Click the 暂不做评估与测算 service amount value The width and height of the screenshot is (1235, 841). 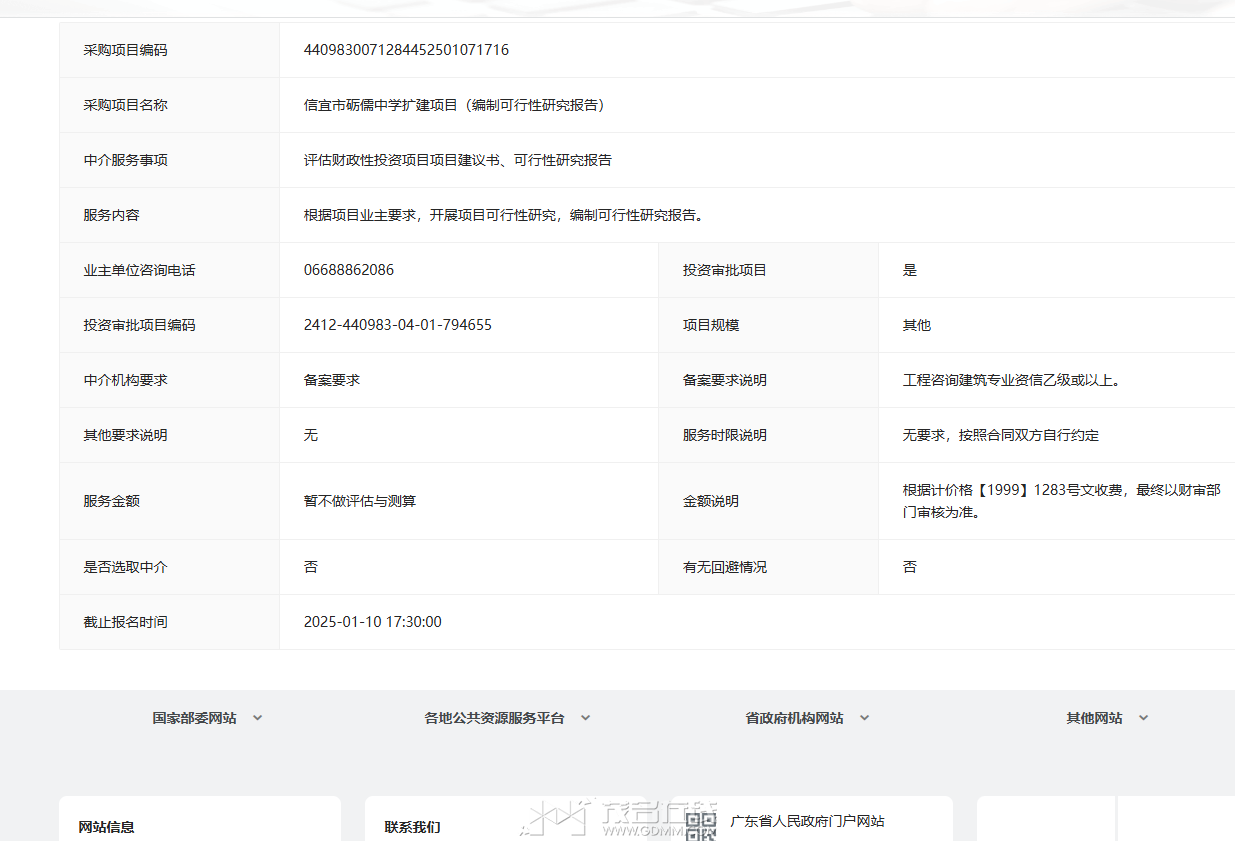point(359,501)
